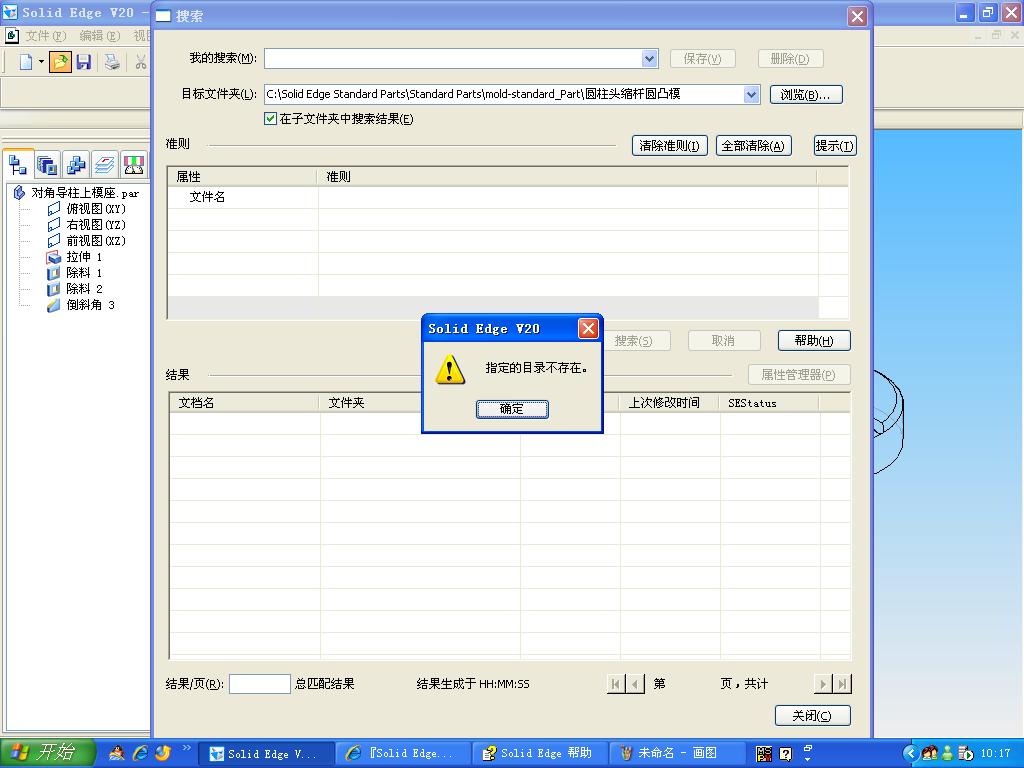1024x768 pixels.
Task: Click the 帮助(H) button
Action: pos(814,341)
